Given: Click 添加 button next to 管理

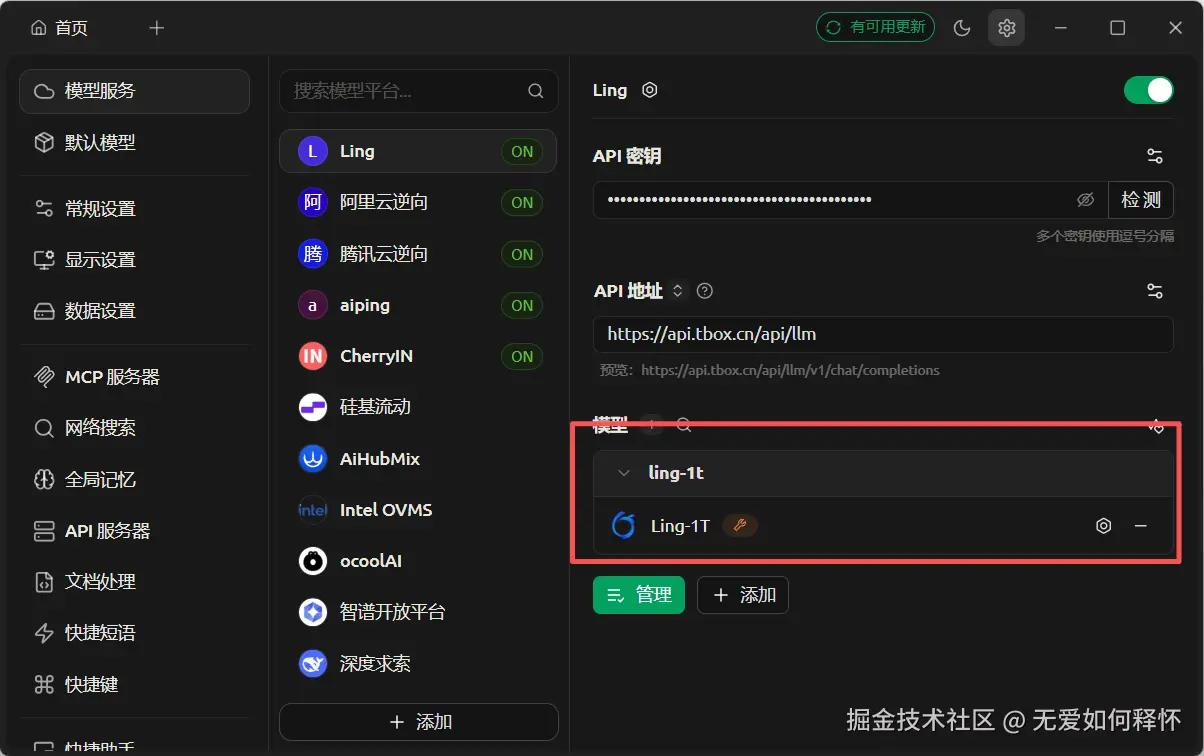Looking at the screenshot, I should 743,595.
